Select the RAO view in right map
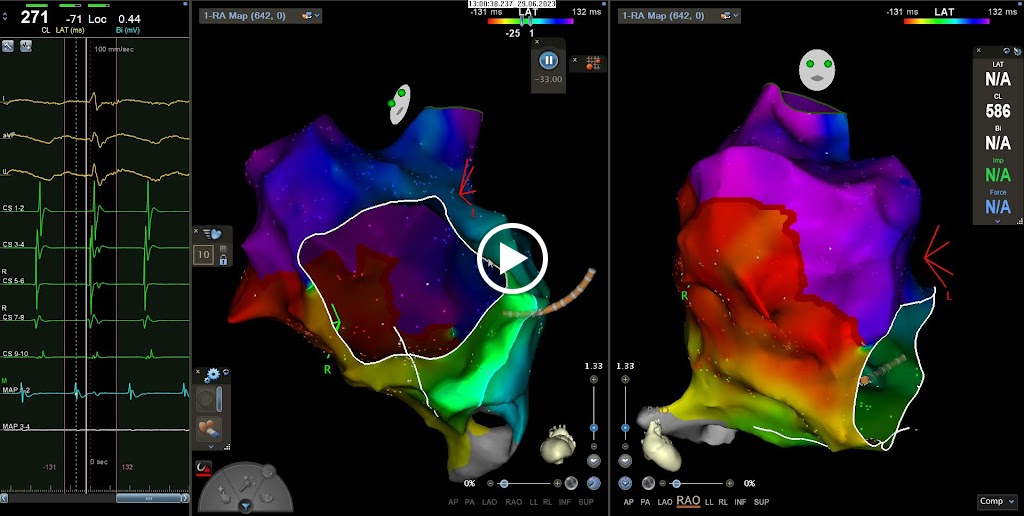This screenshot has height=516, width=1024. point(687,501)
